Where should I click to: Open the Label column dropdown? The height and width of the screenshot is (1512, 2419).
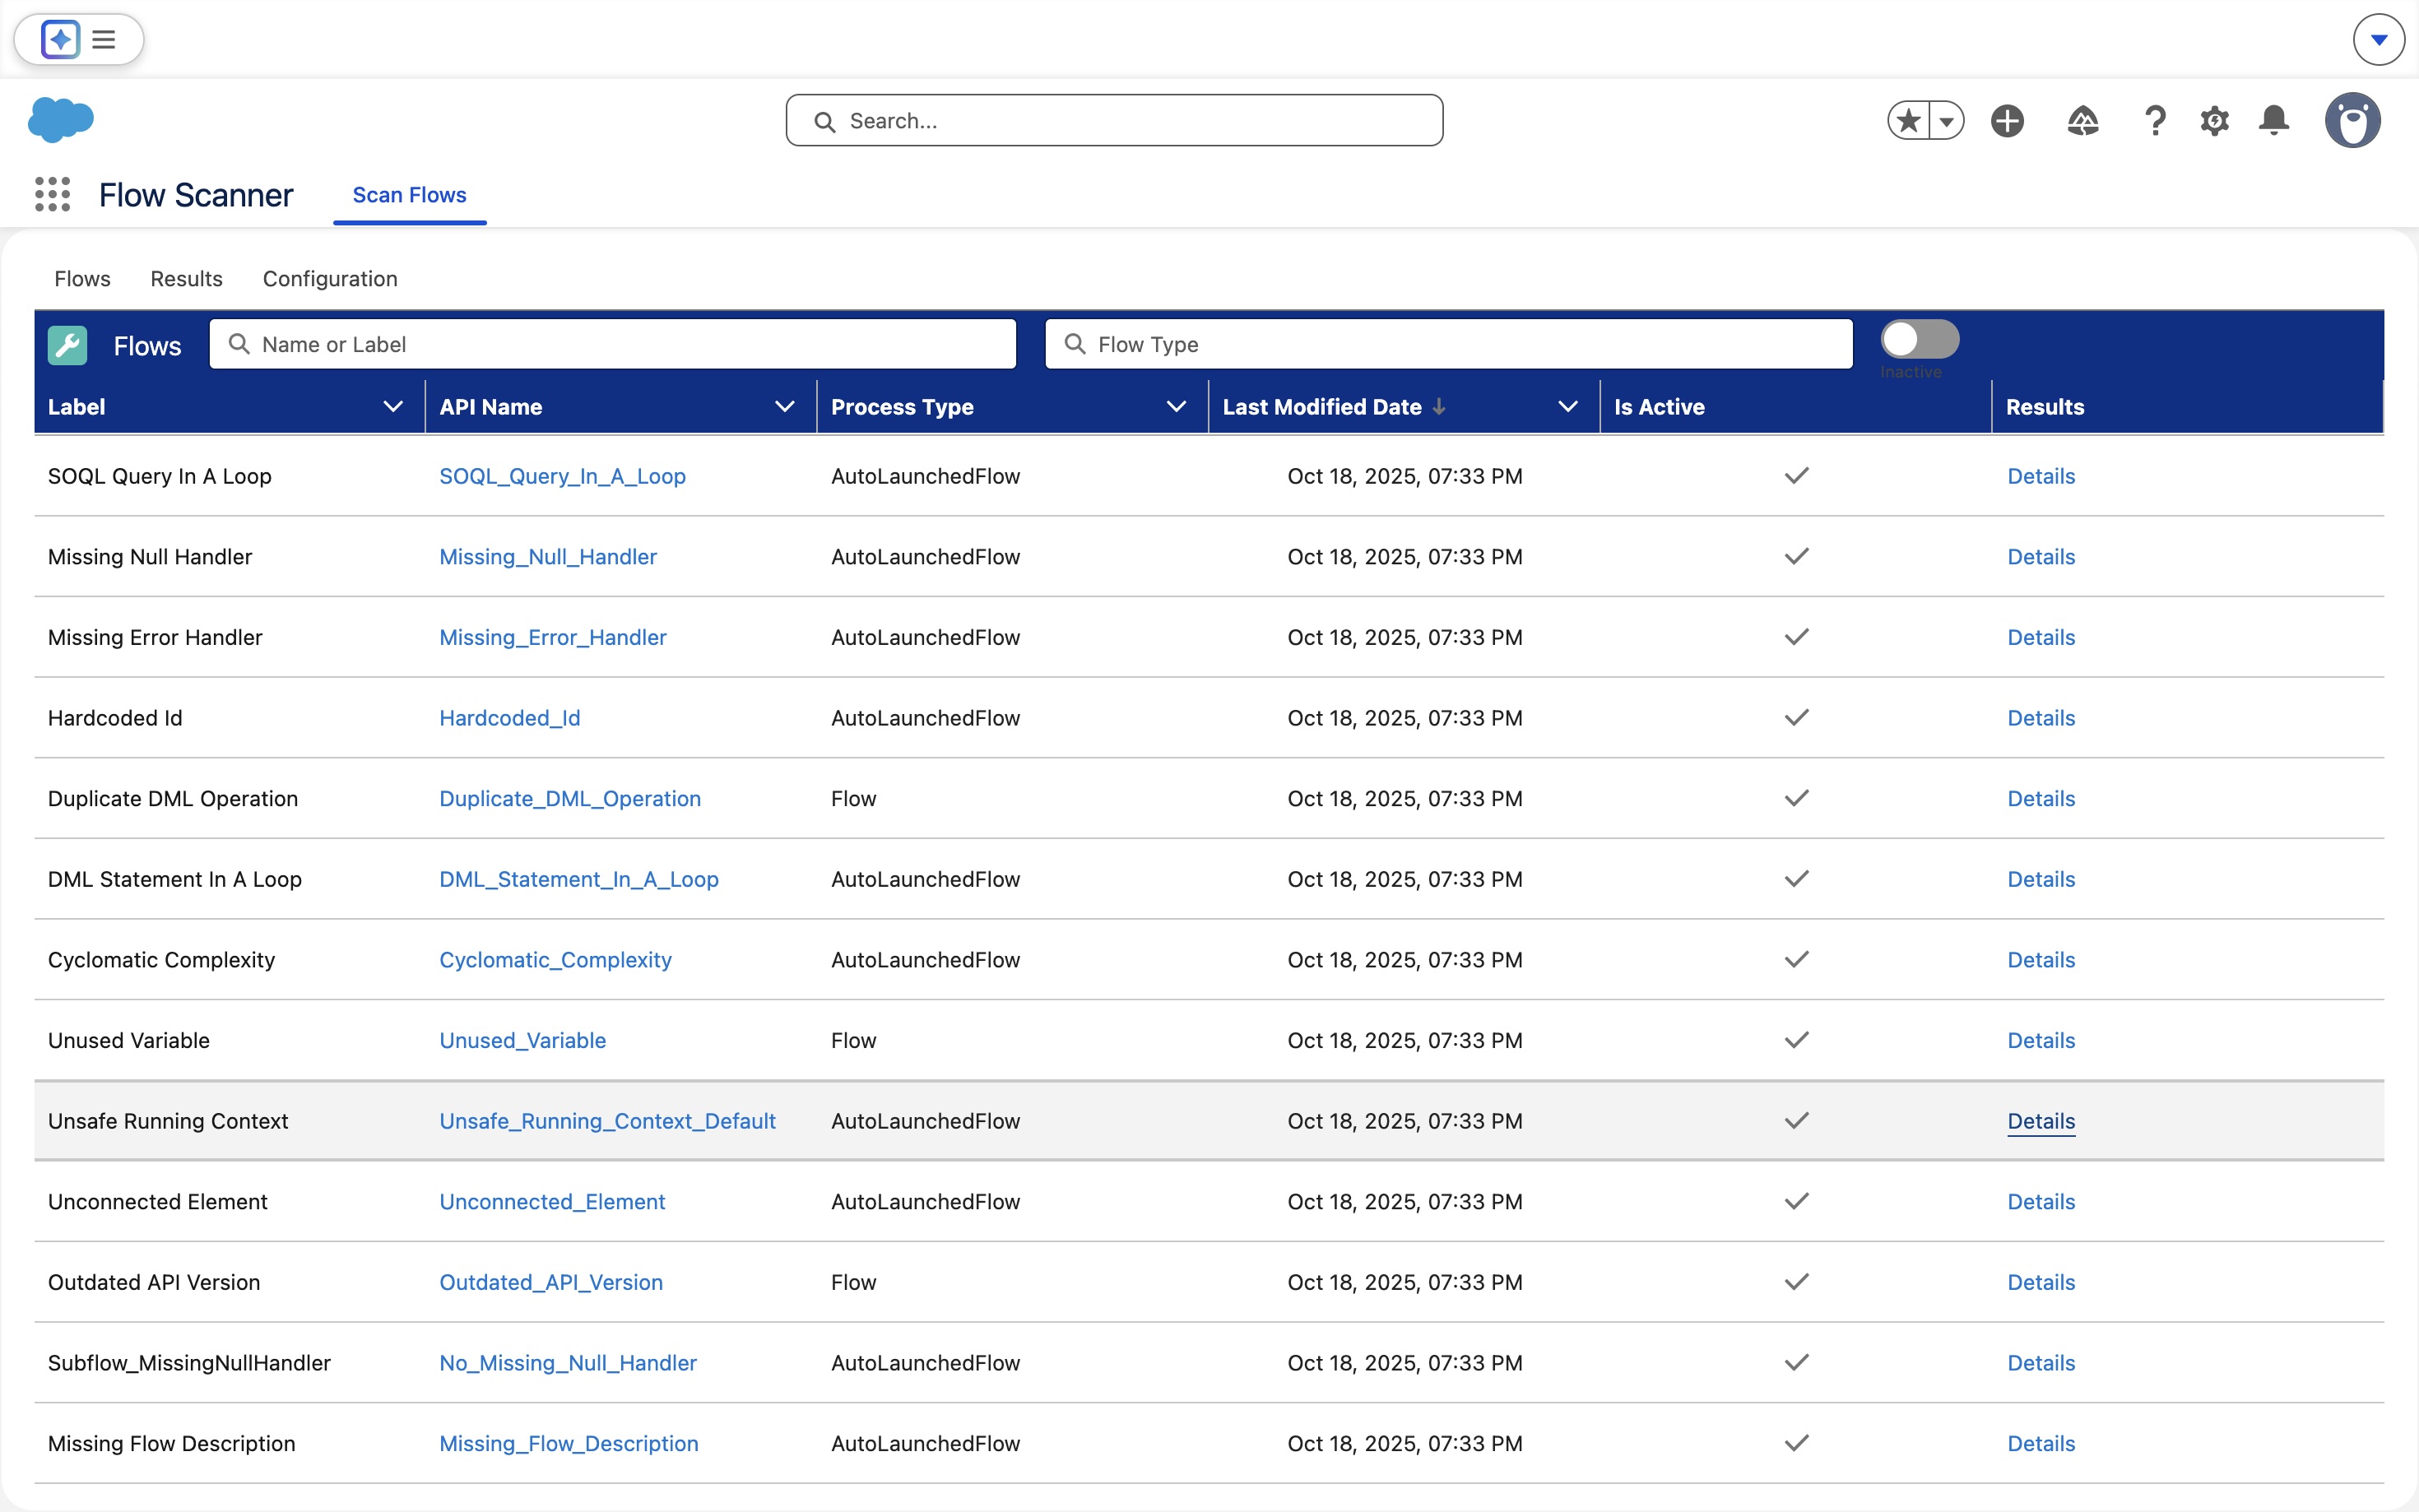point(392,406)
